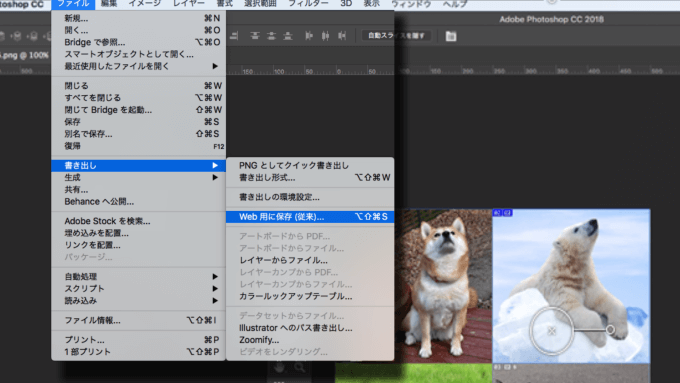Screen dimensions: 680x383
Task: Open the 表示 menu
Action: click(371, 4)
